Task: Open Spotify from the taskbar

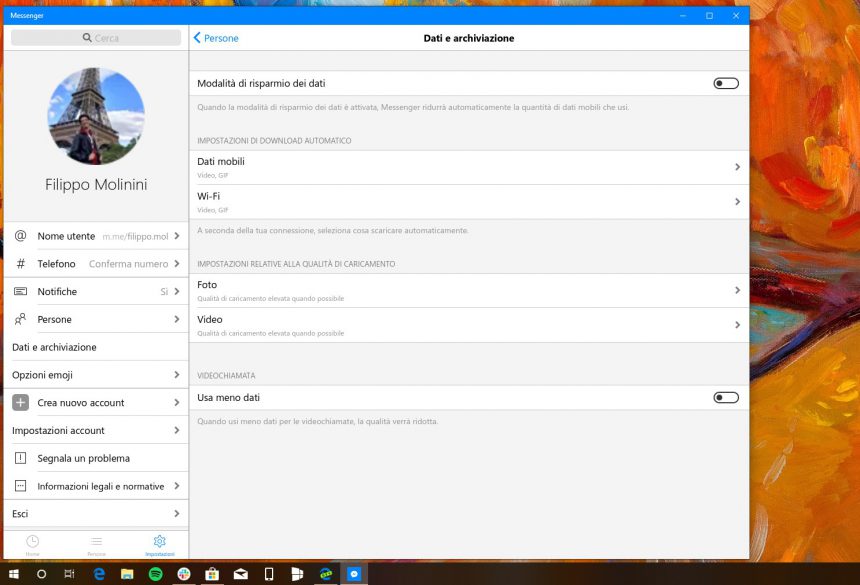Action: 156,574
